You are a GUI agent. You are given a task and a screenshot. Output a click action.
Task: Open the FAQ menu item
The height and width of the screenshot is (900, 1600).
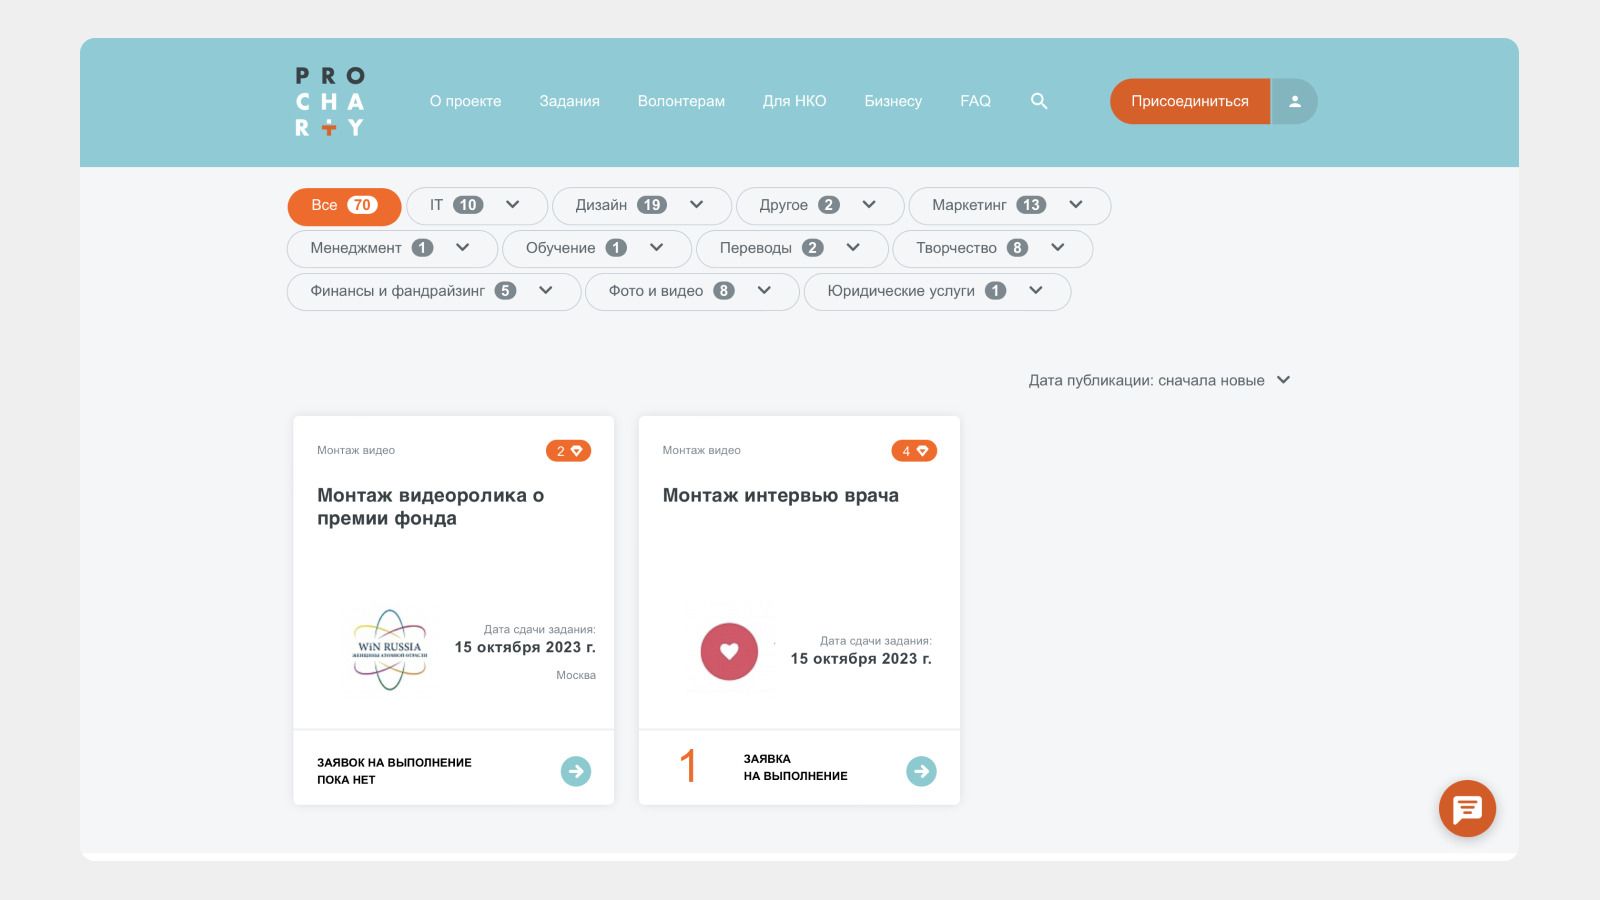(976, 101)
